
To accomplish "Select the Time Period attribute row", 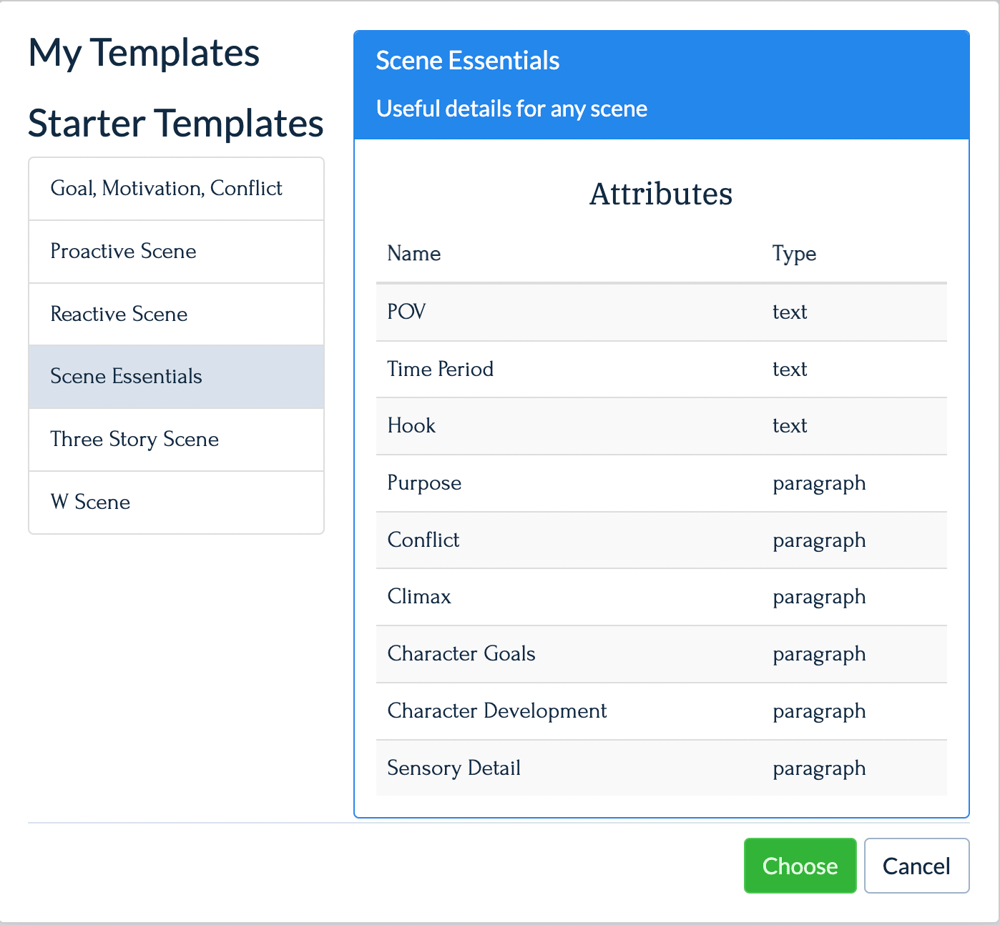I will [660, 369].
